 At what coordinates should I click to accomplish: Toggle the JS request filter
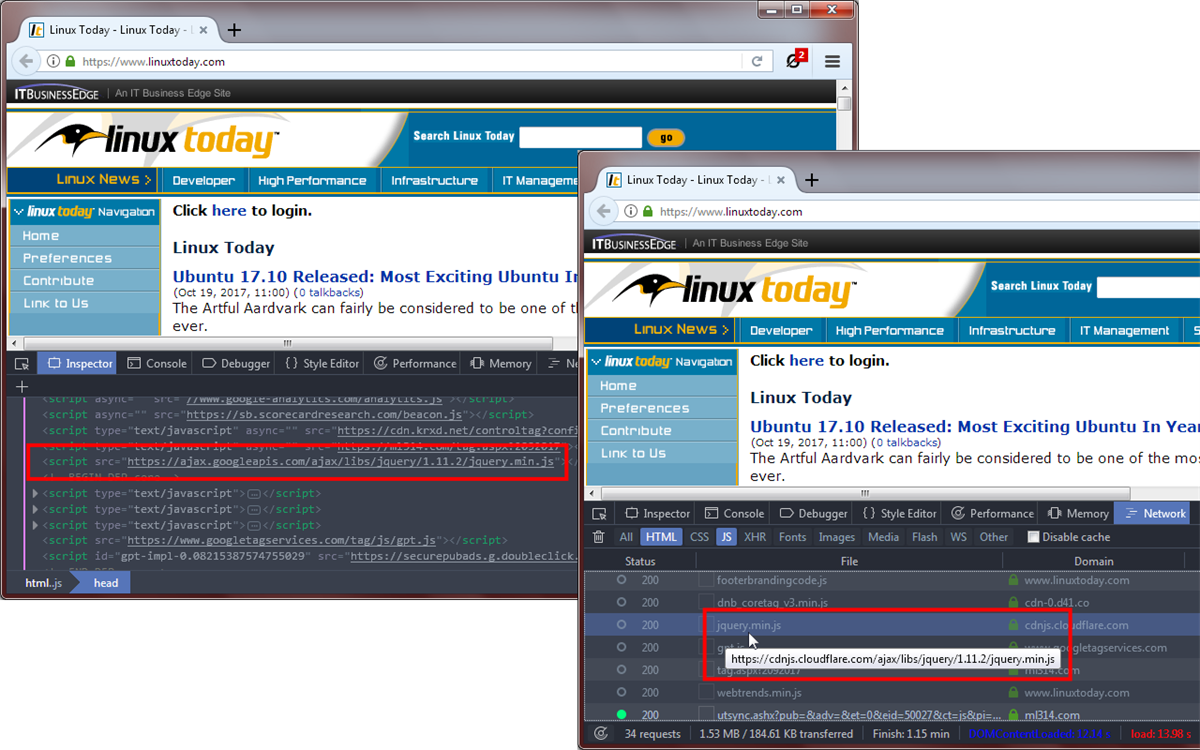pos(726,537)
